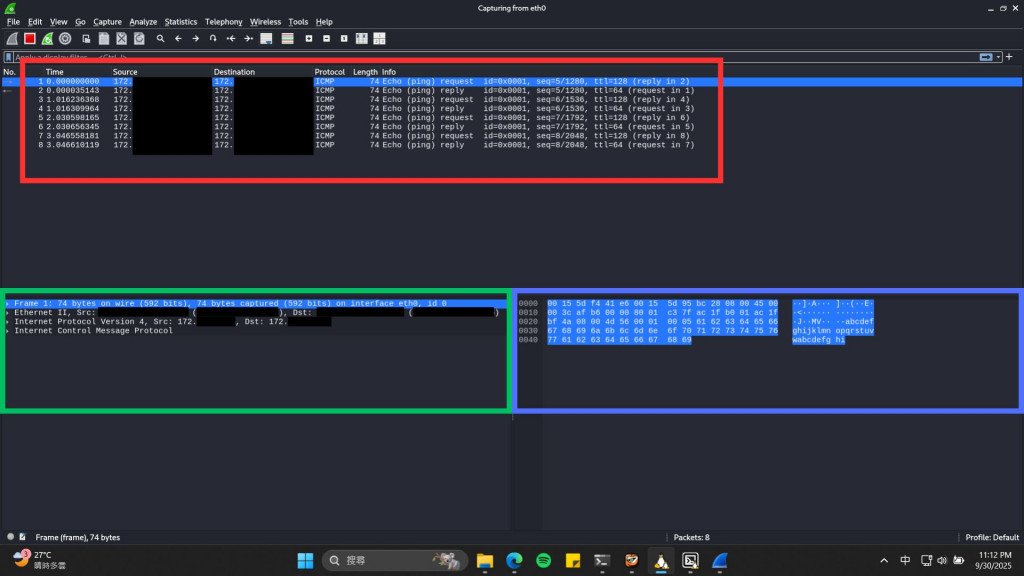Image resolution: width=1024 pixels, height=576 pixels.
Task: Open the Go menu
Action: tap(80, 22)
